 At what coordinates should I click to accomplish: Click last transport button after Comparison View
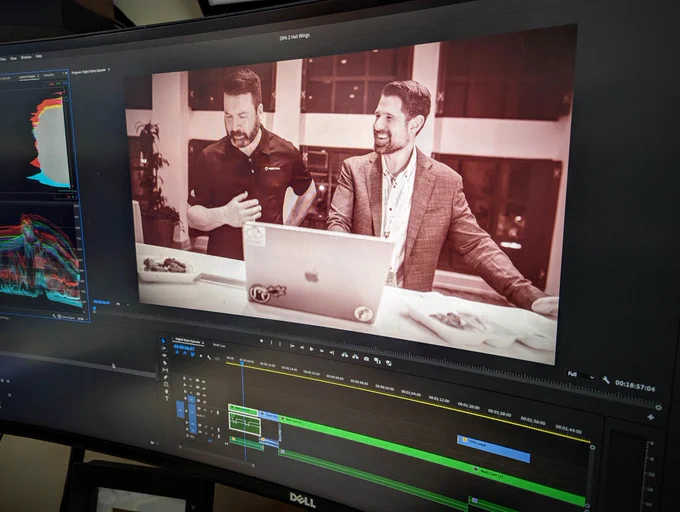(x=389, y=363)
